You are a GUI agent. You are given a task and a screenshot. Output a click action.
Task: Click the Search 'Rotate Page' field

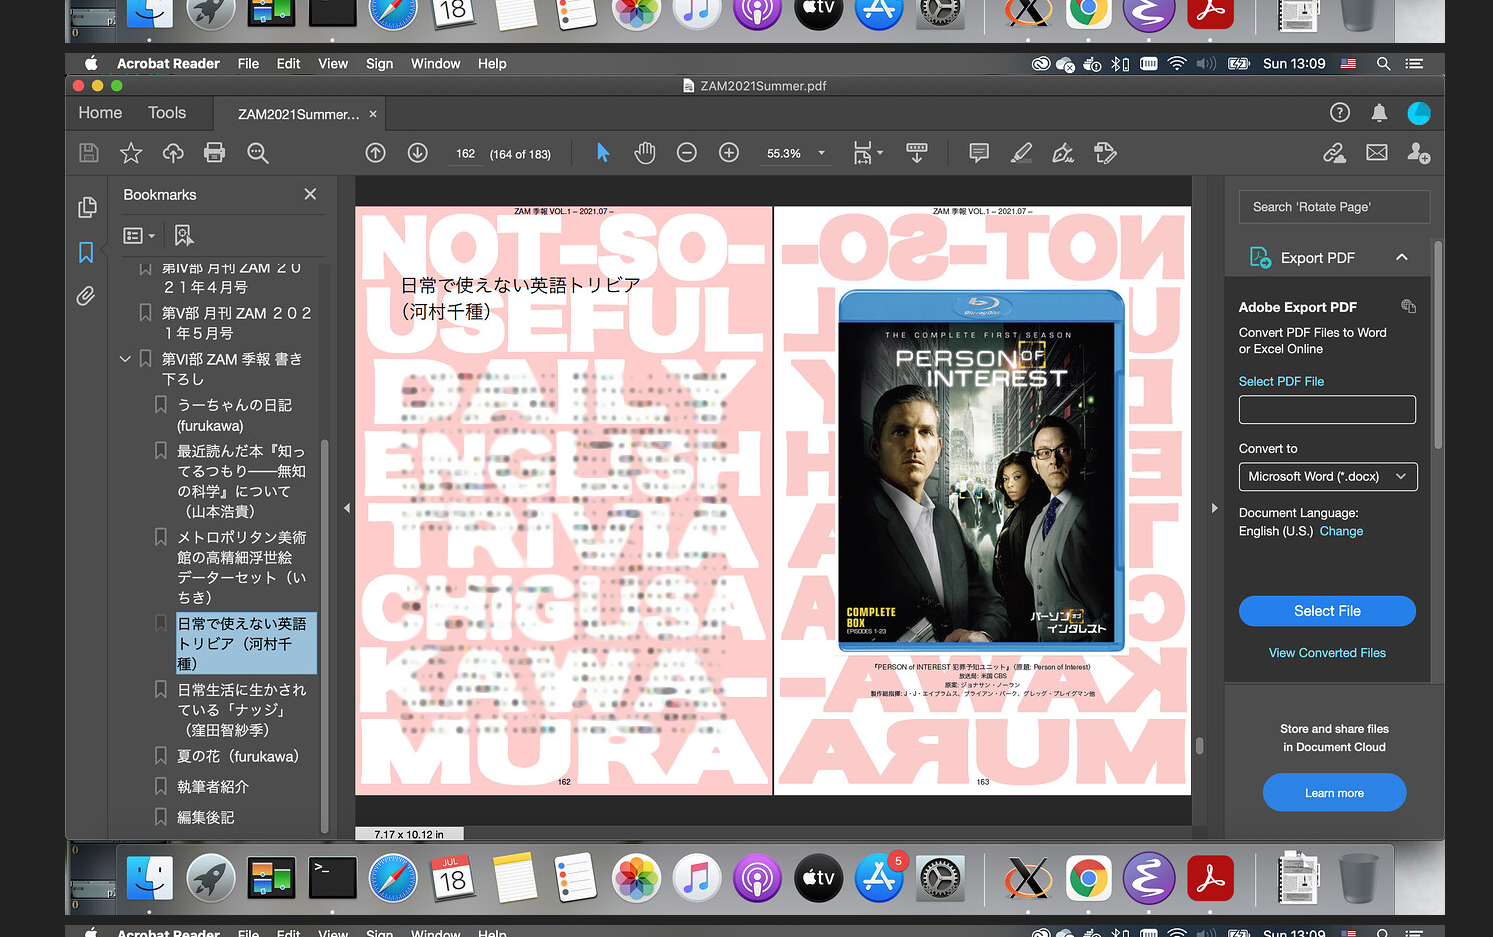1334,207
